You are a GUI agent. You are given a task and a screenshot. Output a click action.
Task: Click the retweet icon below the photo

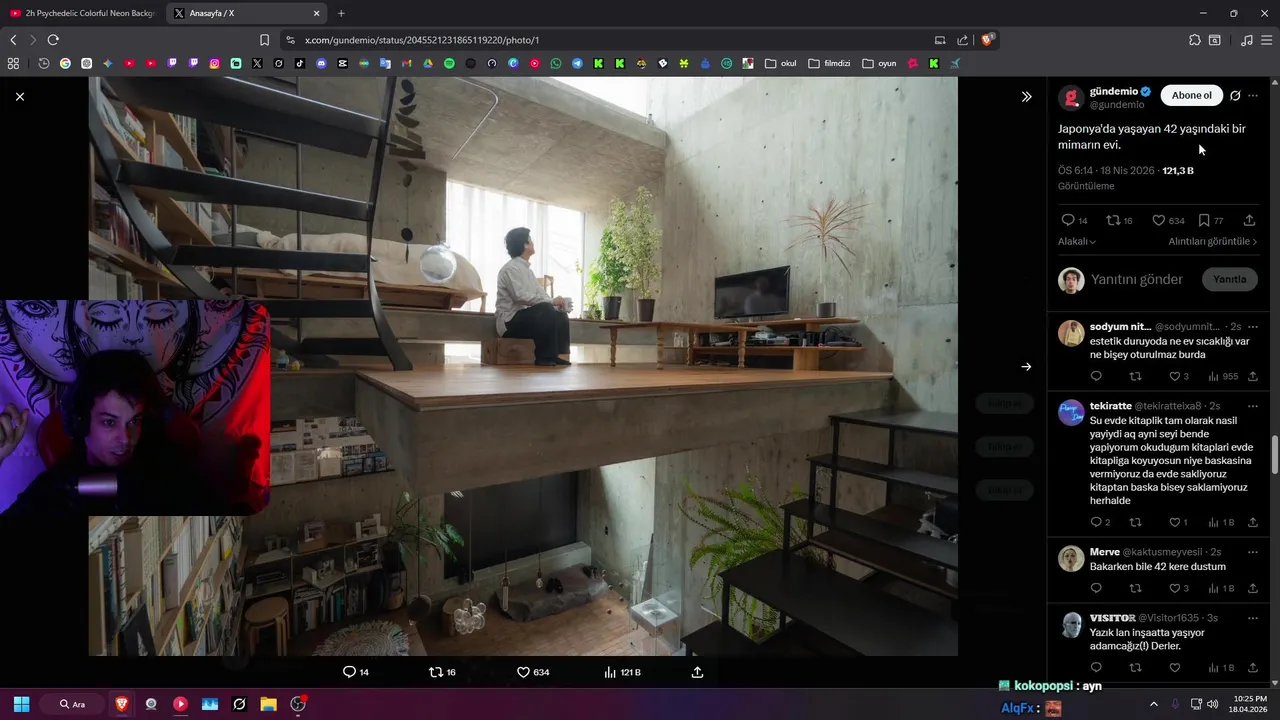tap(435, 672)
